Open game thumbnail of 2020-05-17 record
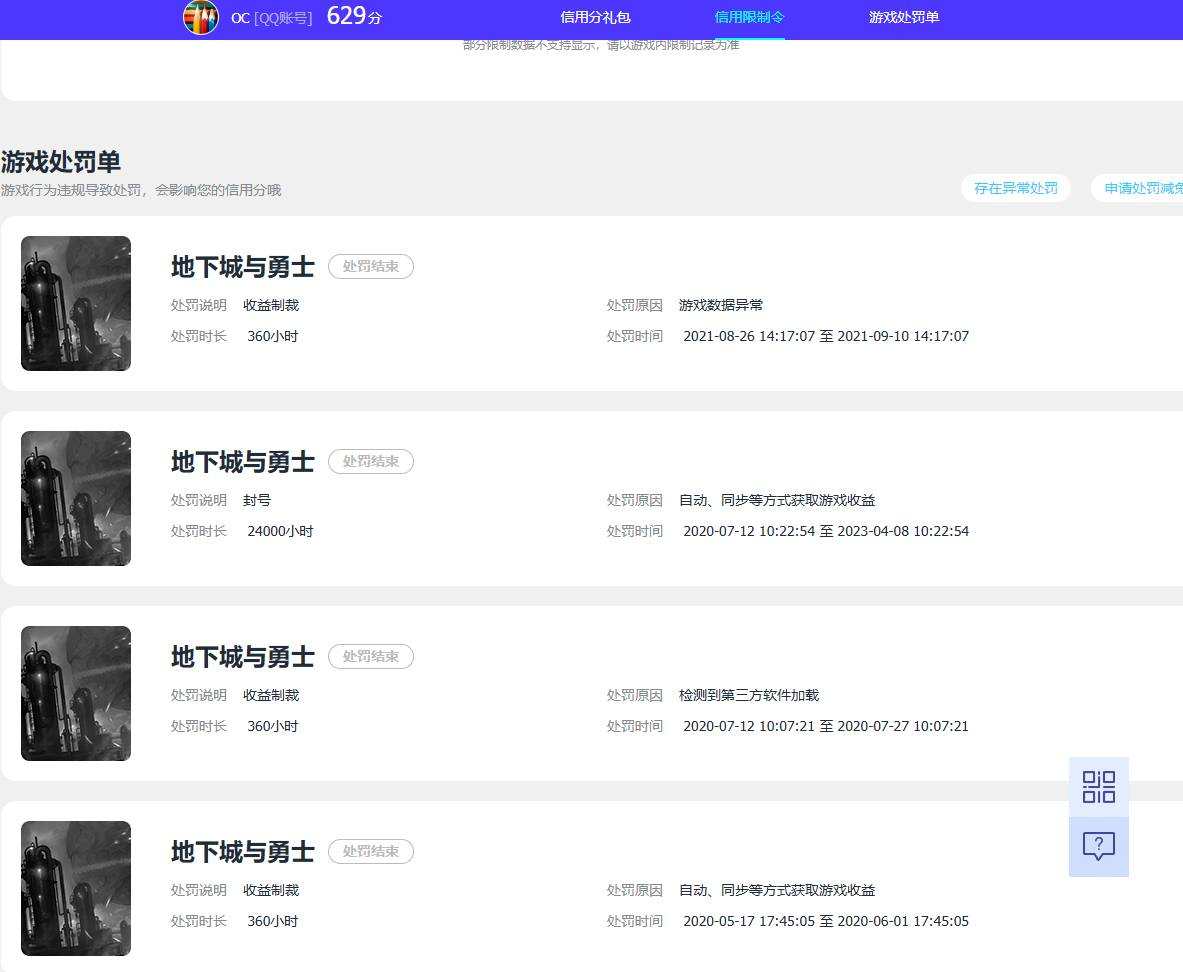 (75, 888)
